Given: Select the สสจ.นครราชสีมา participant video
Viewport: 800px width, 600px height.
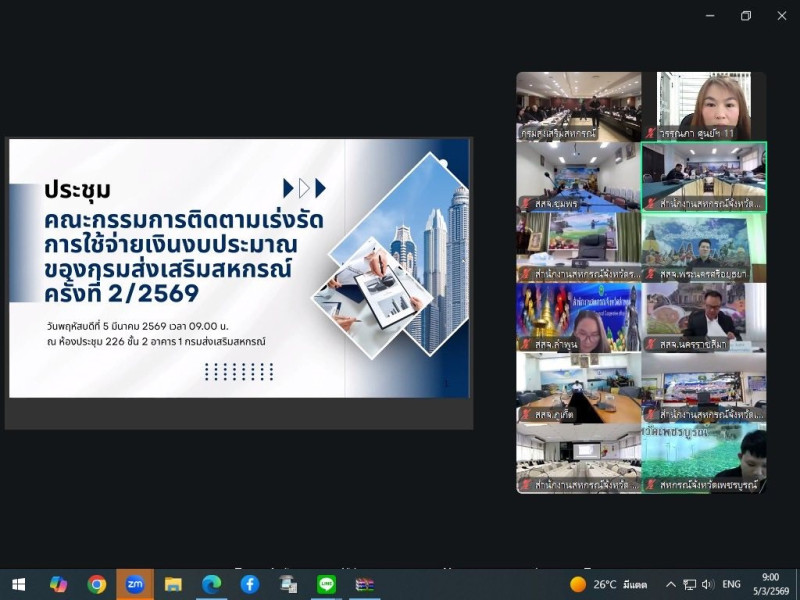Looking at the screenshot, I should tap(704, 317).
